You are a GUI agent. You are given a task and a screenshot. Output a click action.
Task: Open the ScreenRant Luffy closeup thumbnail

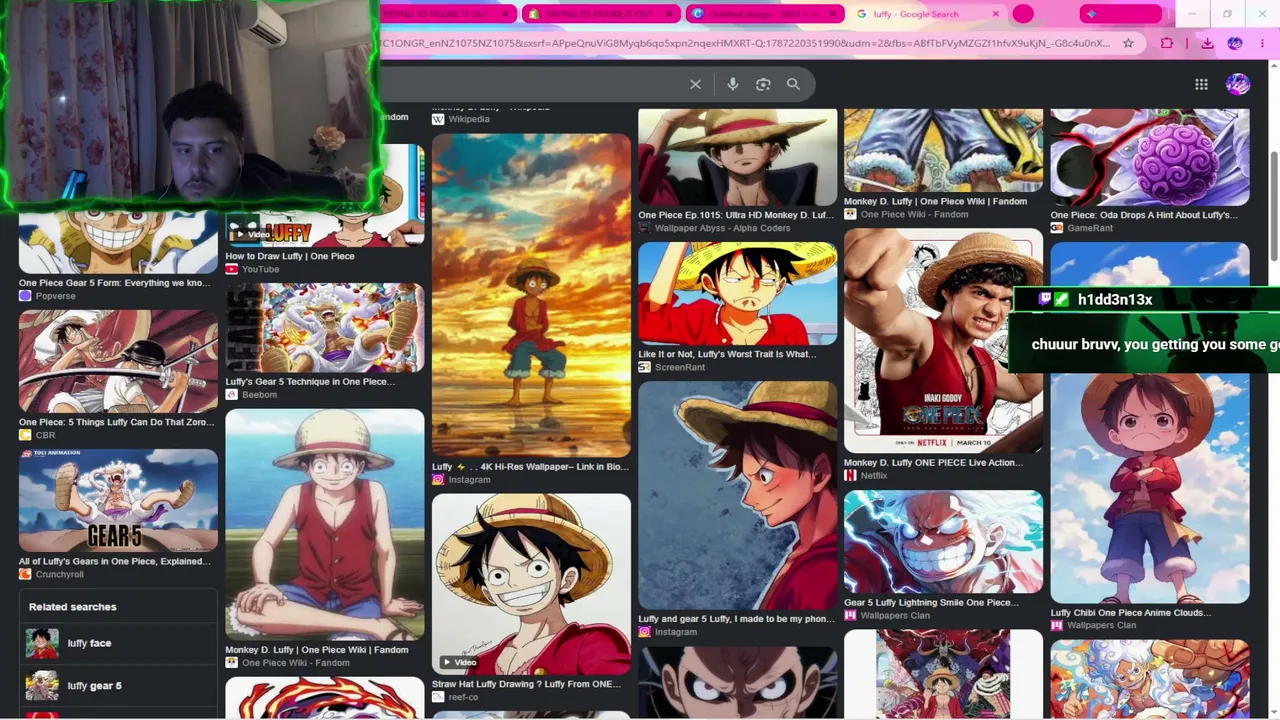738,293
